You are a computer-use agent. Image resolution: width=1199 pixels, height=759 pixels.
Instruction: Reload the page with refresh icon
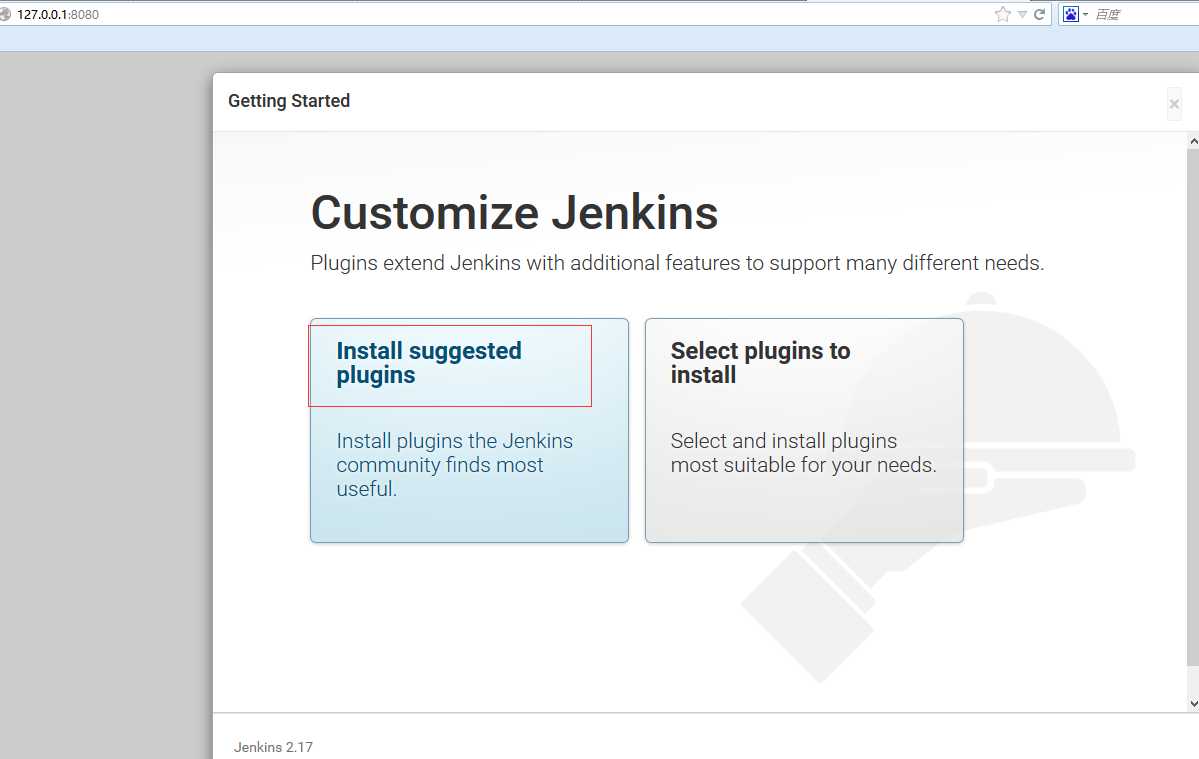[x=1039, y=14]
